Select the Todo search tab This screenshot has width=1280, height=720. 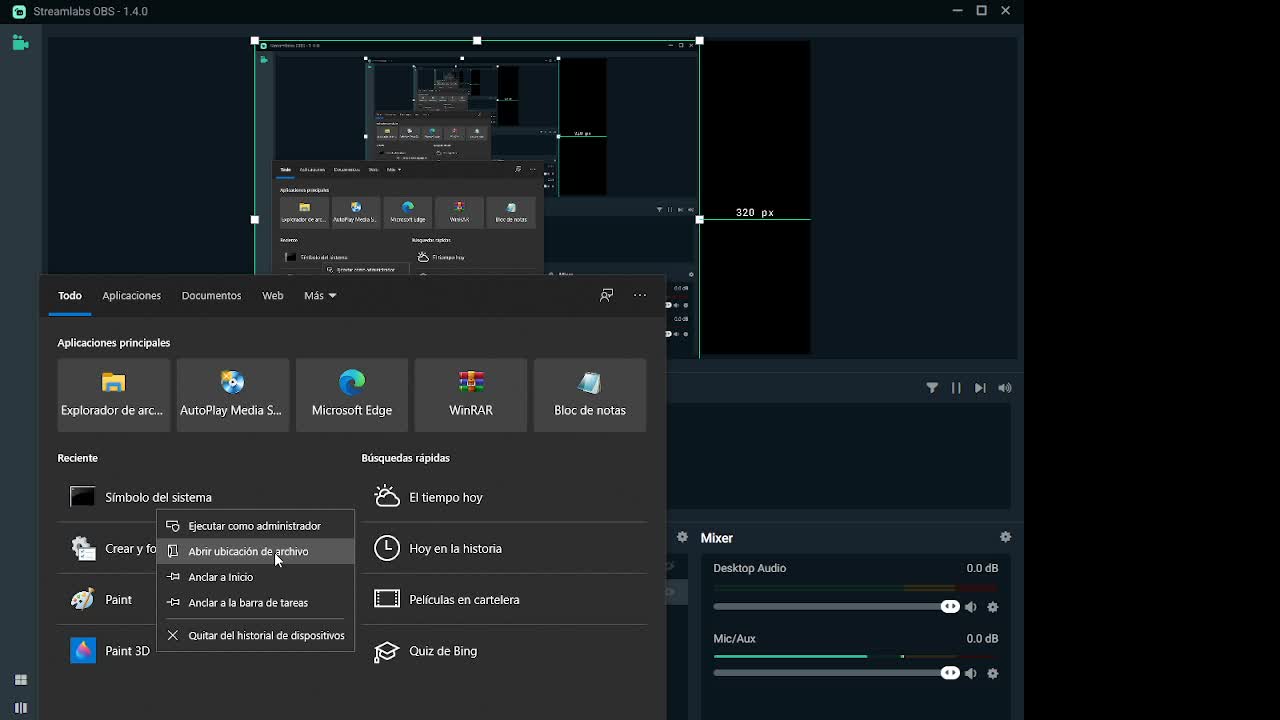pyautogui.click(x=70, y=296)
